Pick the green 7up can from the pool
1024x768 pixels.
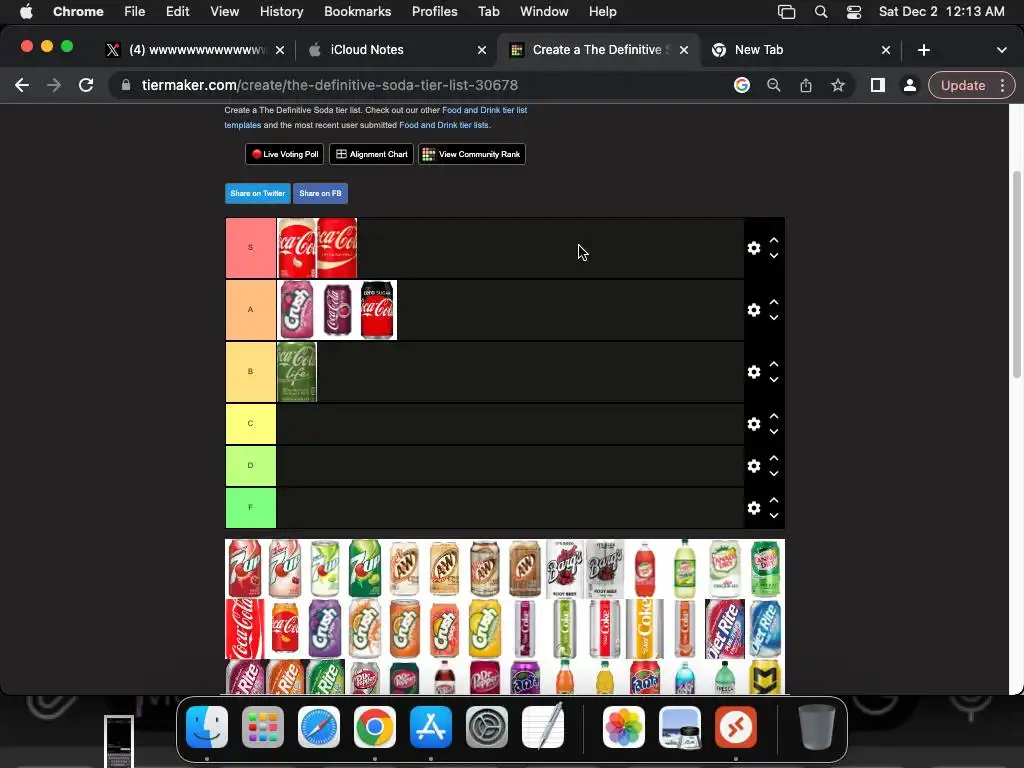(364, 568)
